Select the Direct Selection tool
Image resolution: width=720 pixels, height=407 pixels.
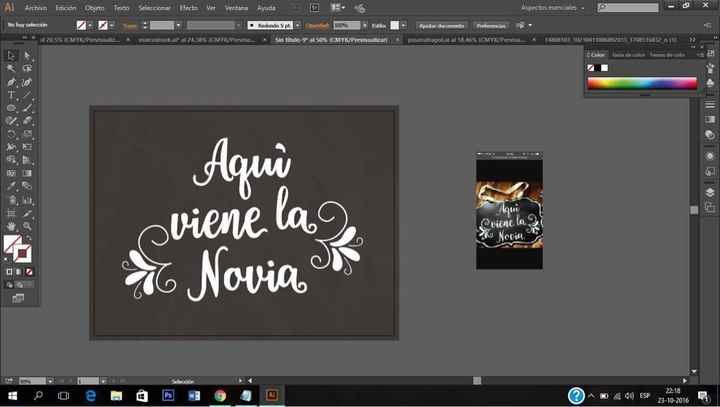pyautogui.click(x=27, y=56)
